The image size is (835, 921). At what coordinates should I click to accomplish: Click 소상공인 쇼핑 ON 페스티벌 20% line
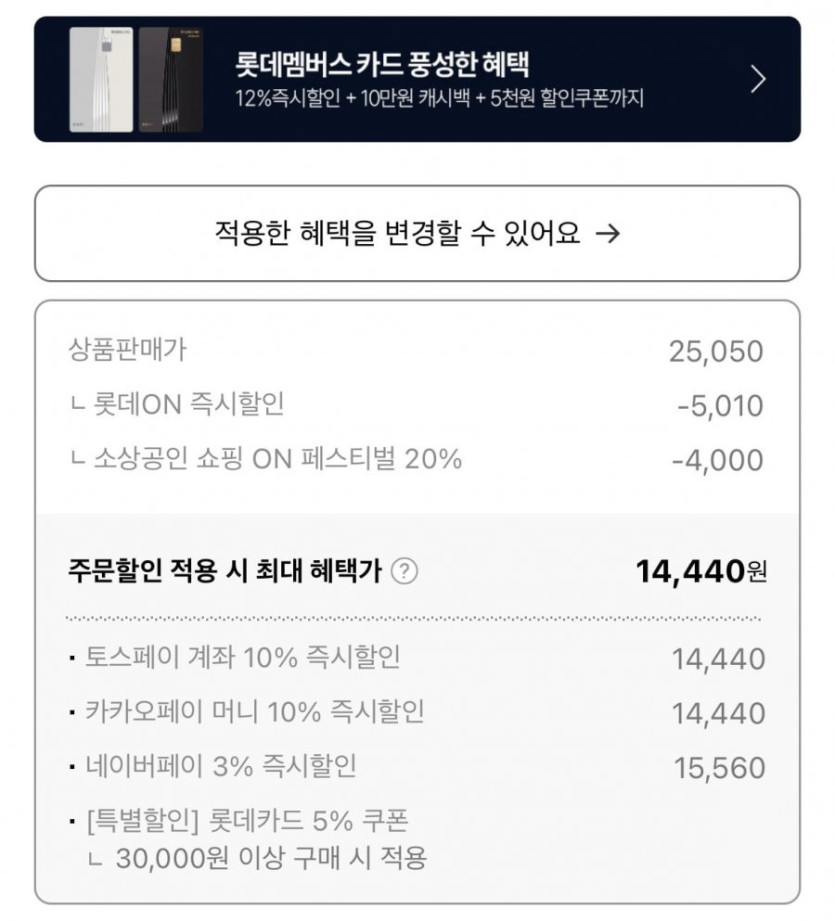tap(267, 459)
